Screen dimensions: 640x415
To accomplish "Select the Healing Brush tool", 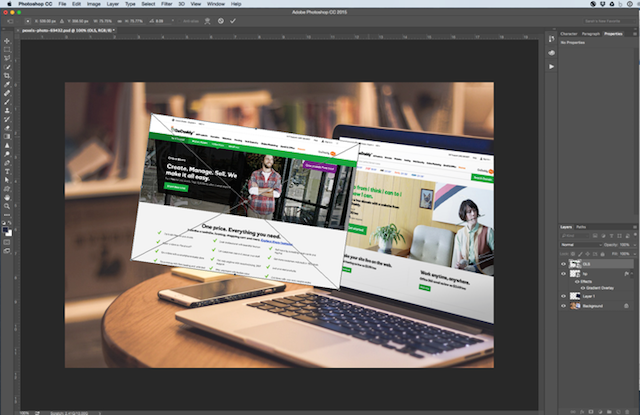I will click(7, 93).
